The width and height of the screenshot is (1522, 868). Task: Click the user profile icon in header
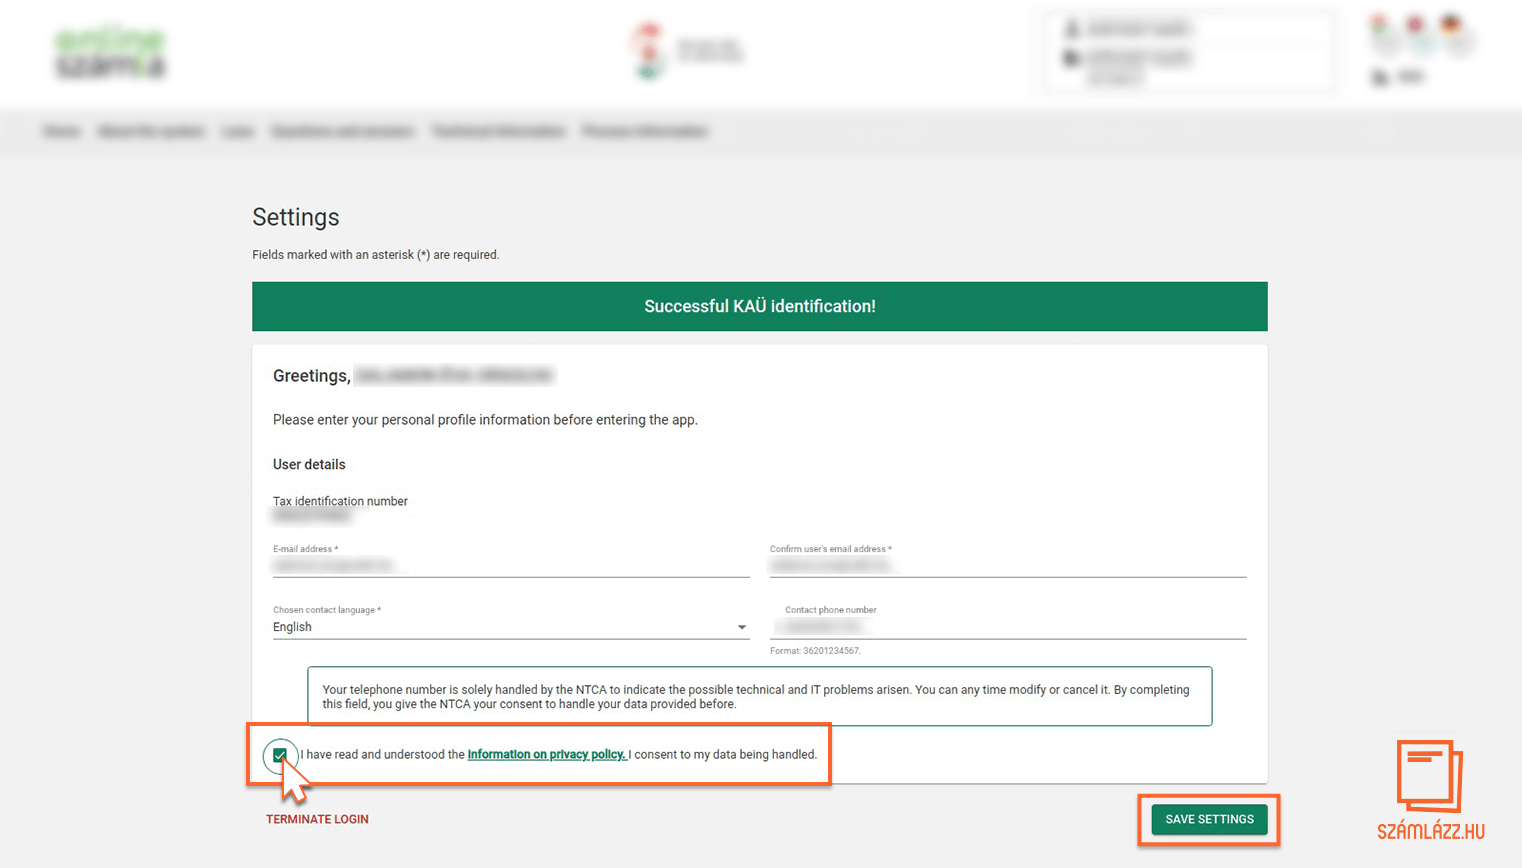tap(1072, 29)
